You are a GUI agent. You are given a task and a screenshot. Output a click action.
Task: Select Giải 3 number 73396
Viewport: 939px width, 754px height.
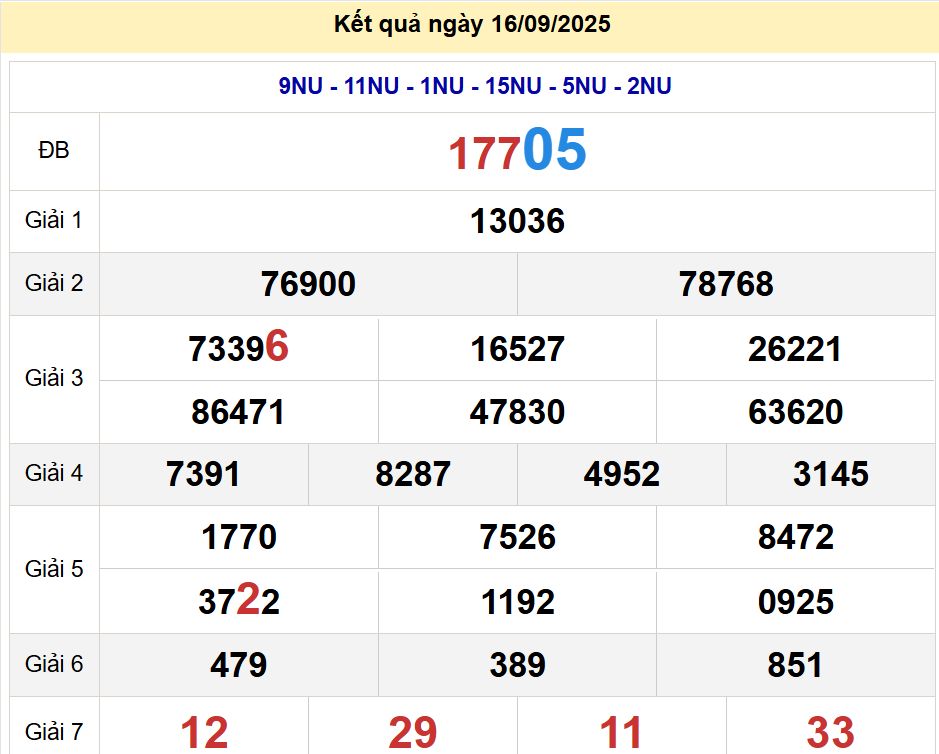point(238,349)
